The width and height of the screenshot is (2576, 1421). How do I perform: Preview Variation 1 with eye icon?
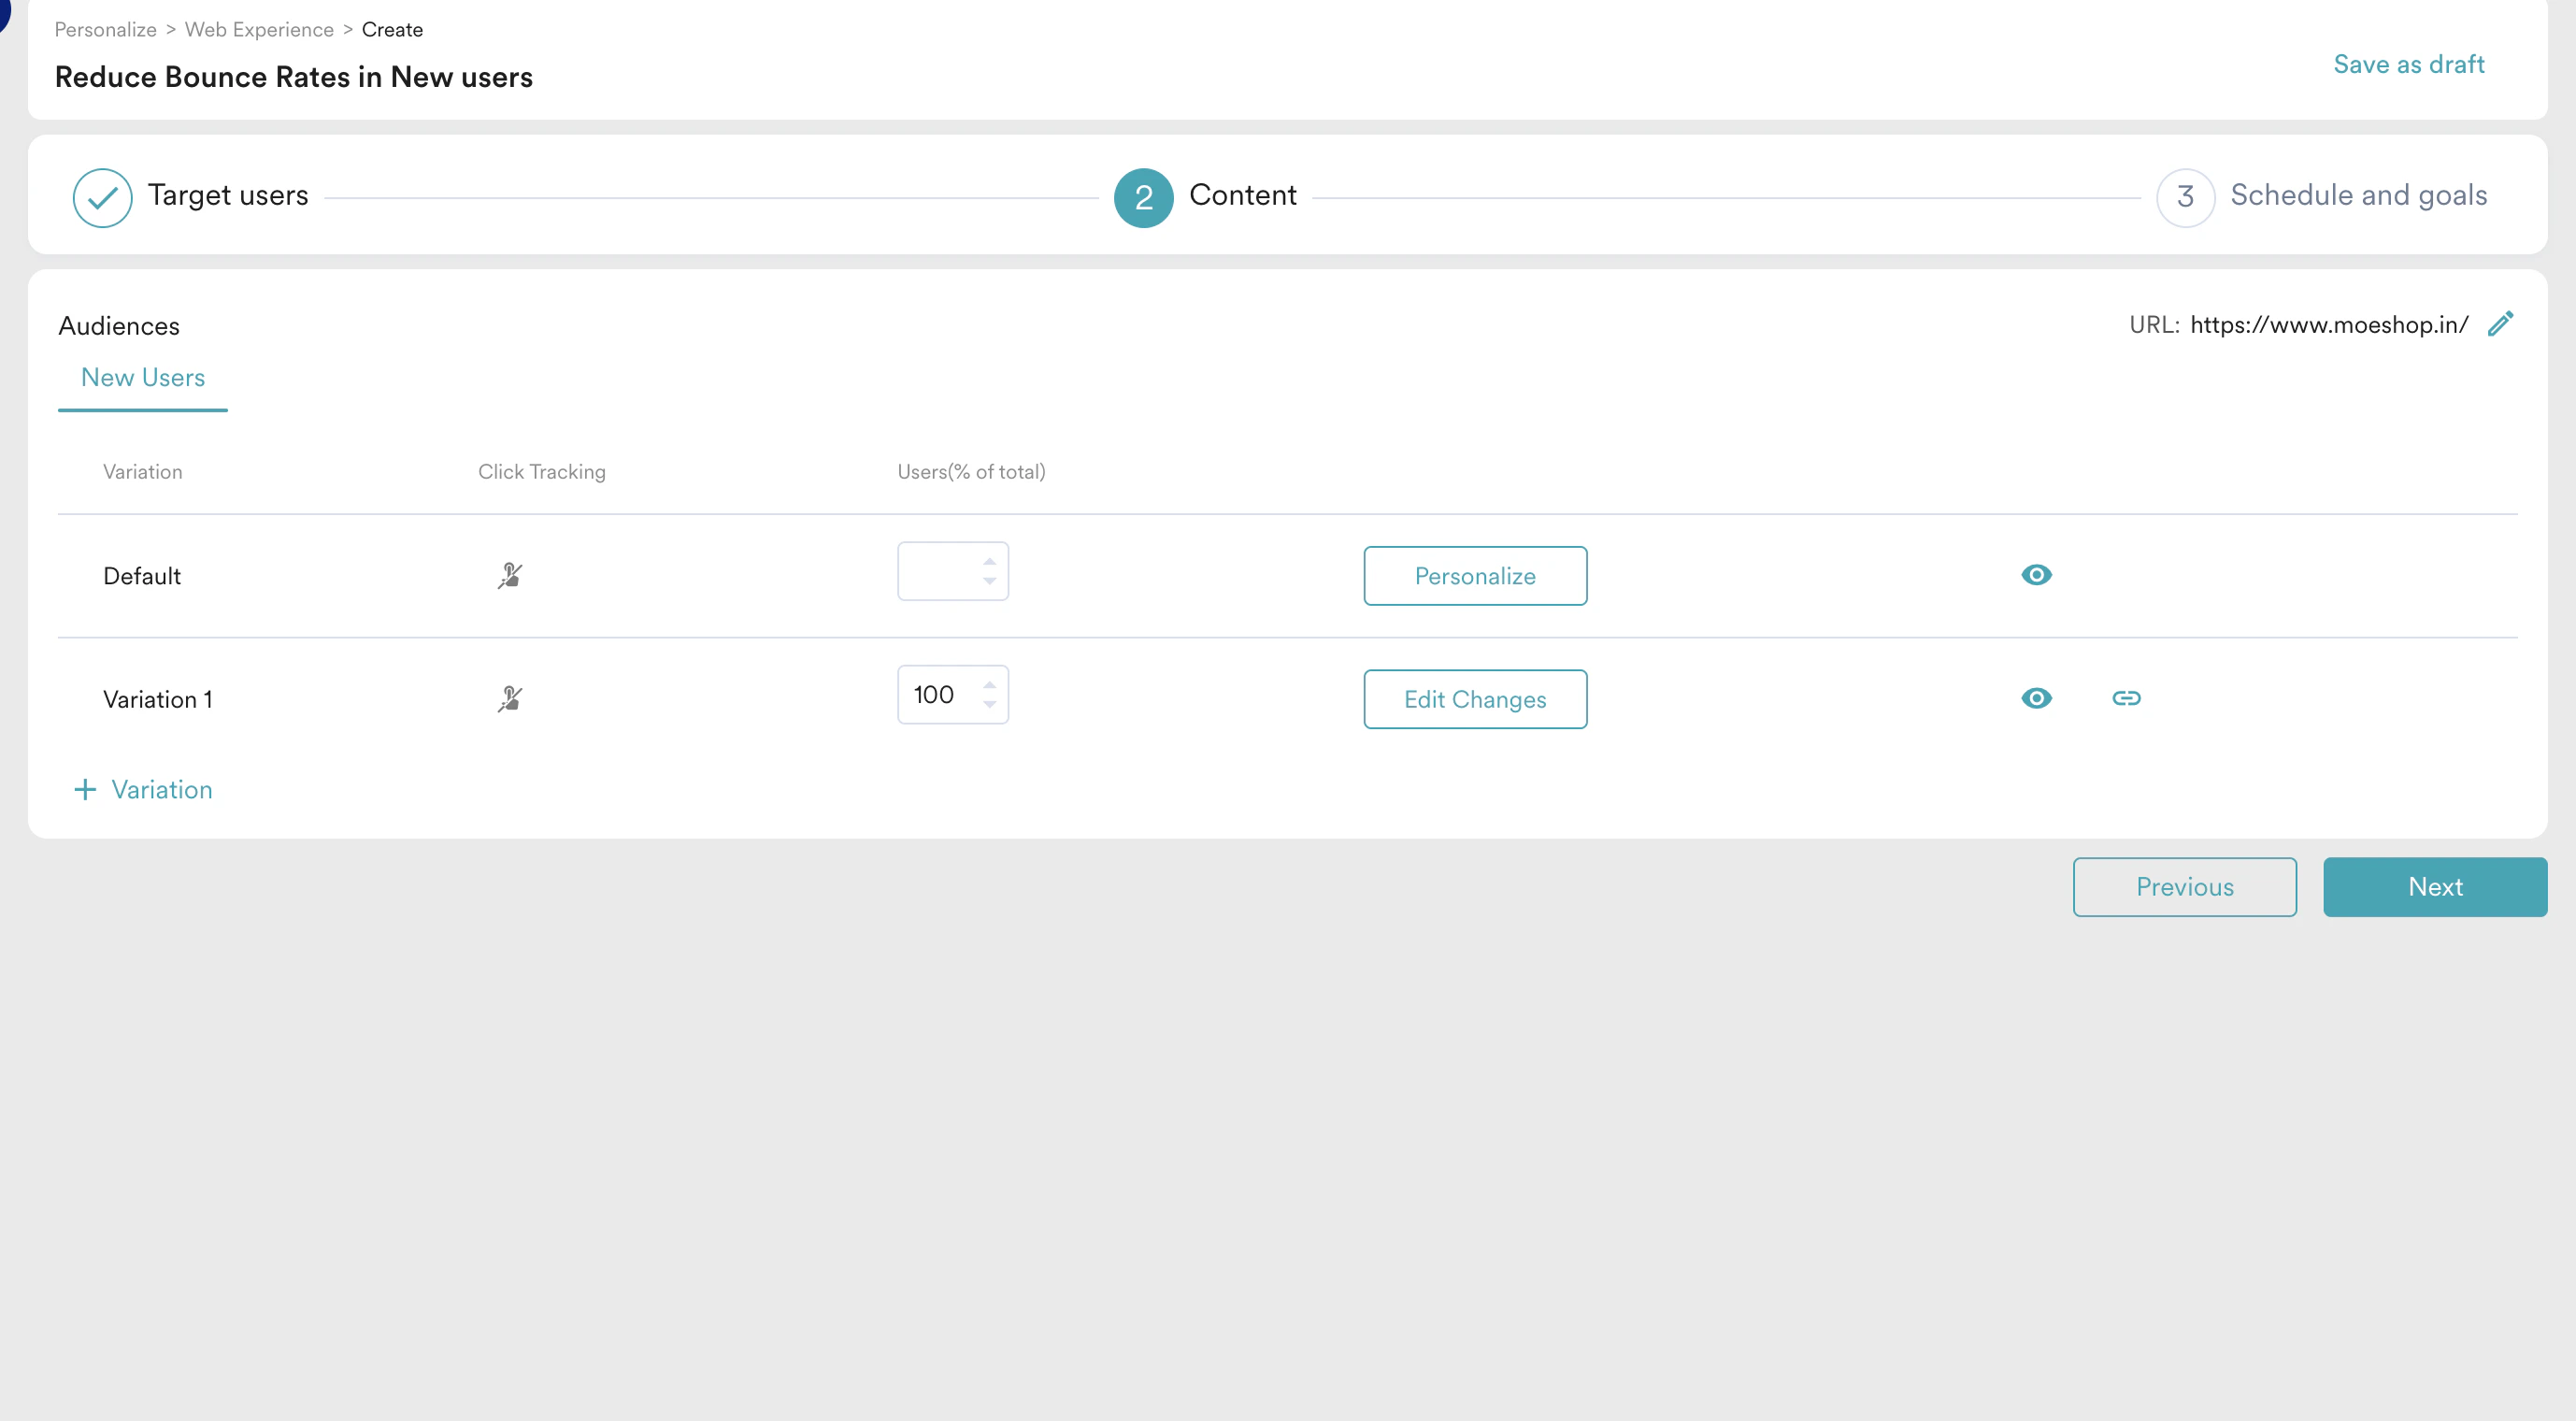pos(2036,698)
